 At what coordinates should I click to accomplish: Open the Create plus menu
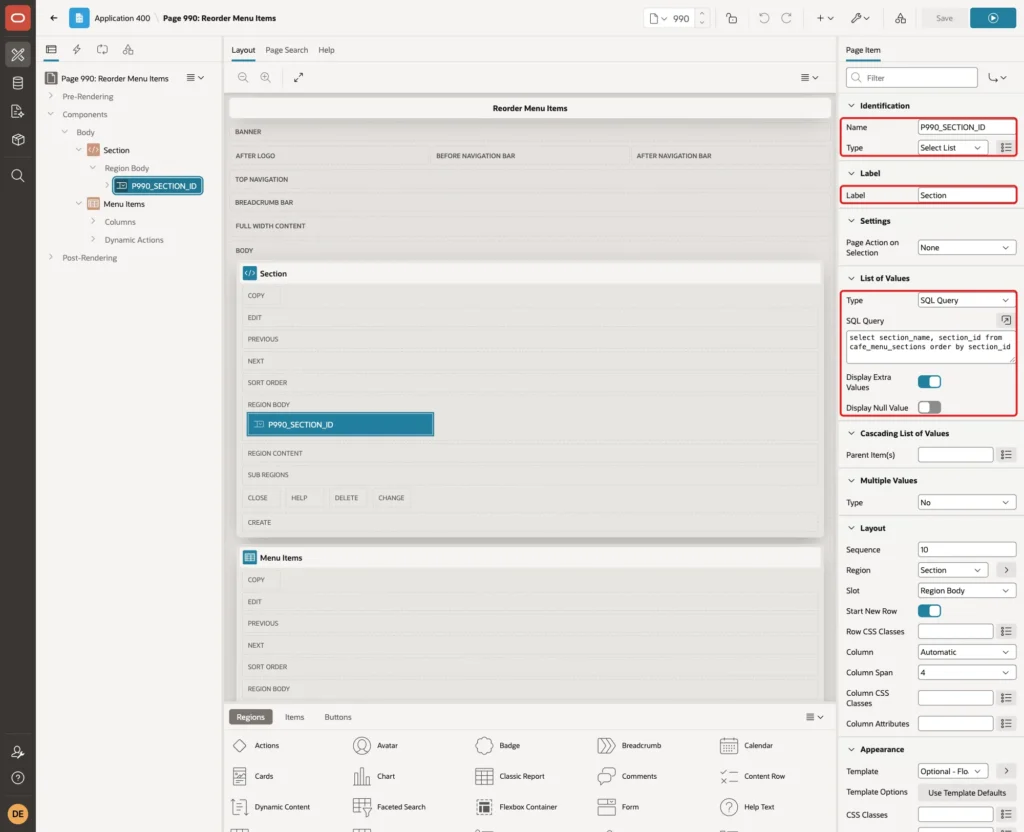tap(825, 18)
